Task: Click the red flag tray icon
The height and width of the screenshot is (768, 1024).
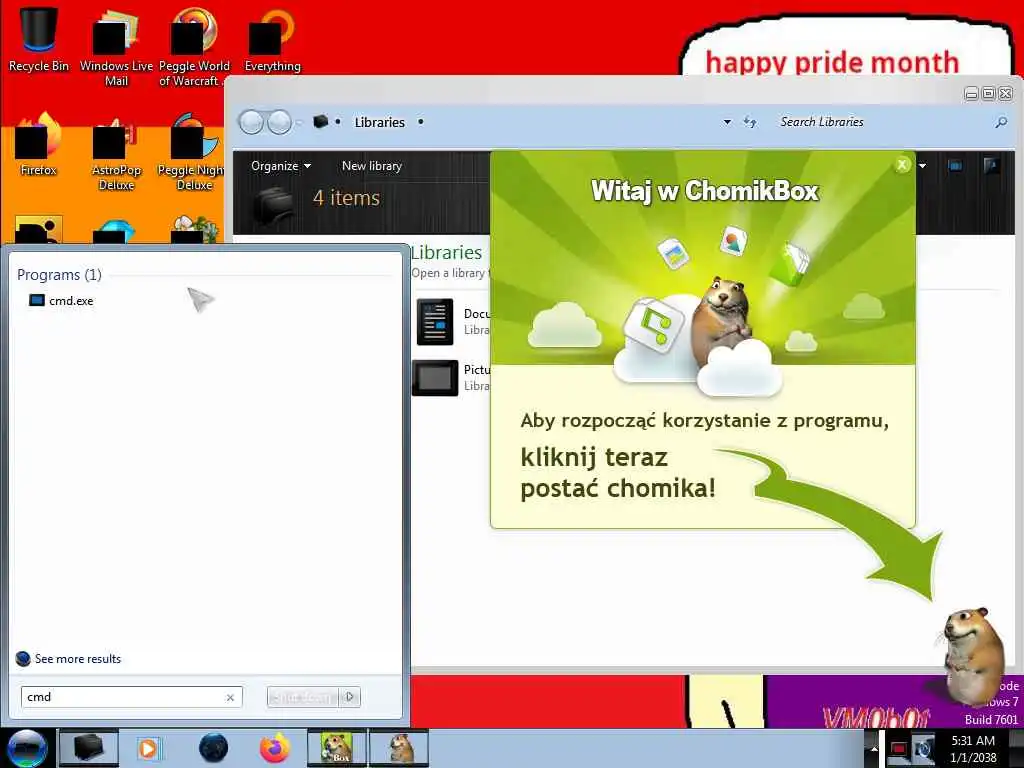Action: tap(899, 748)
